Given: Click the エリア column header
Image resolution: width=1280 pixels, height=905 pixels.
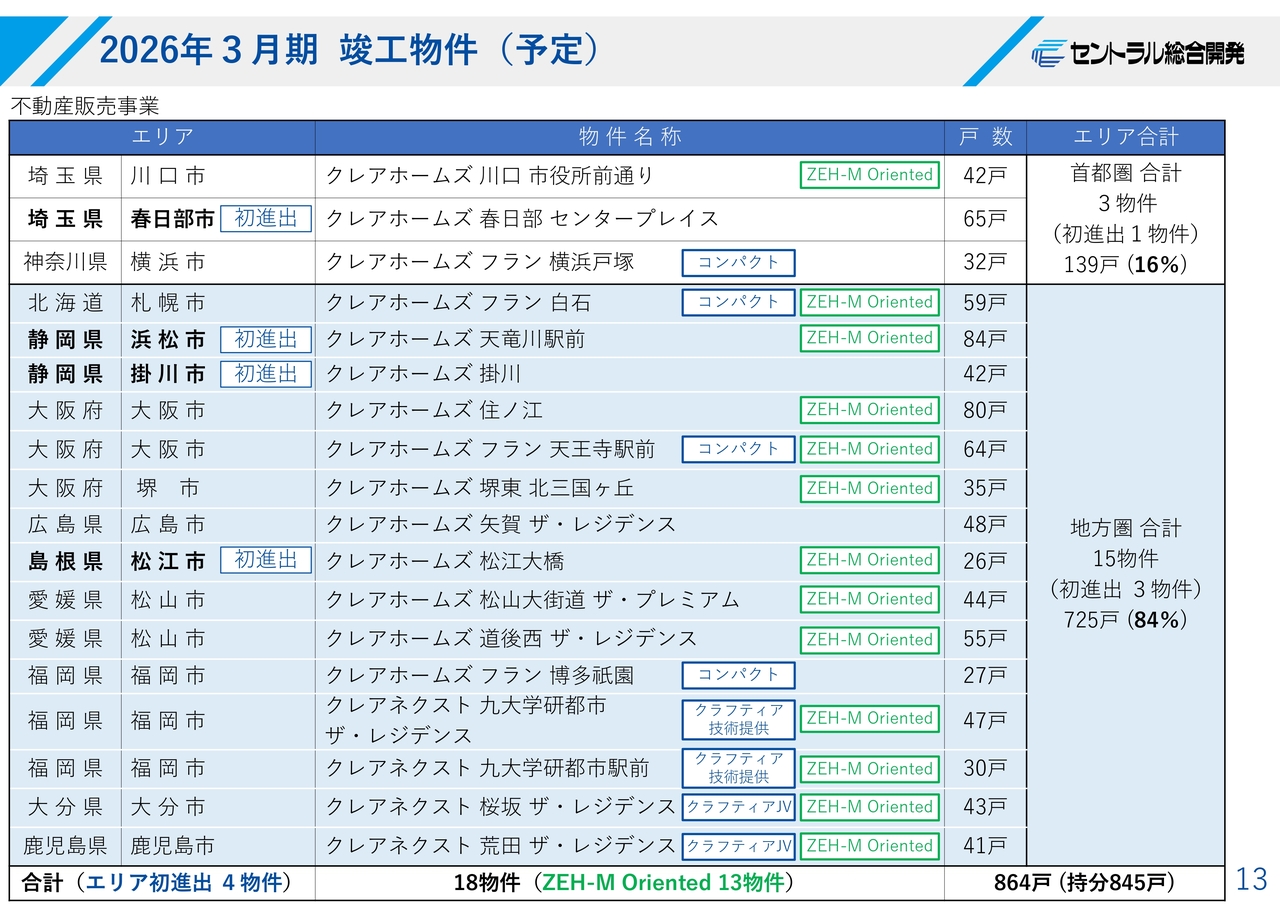Looking at the screenshot, I should [x=162, y=137].
